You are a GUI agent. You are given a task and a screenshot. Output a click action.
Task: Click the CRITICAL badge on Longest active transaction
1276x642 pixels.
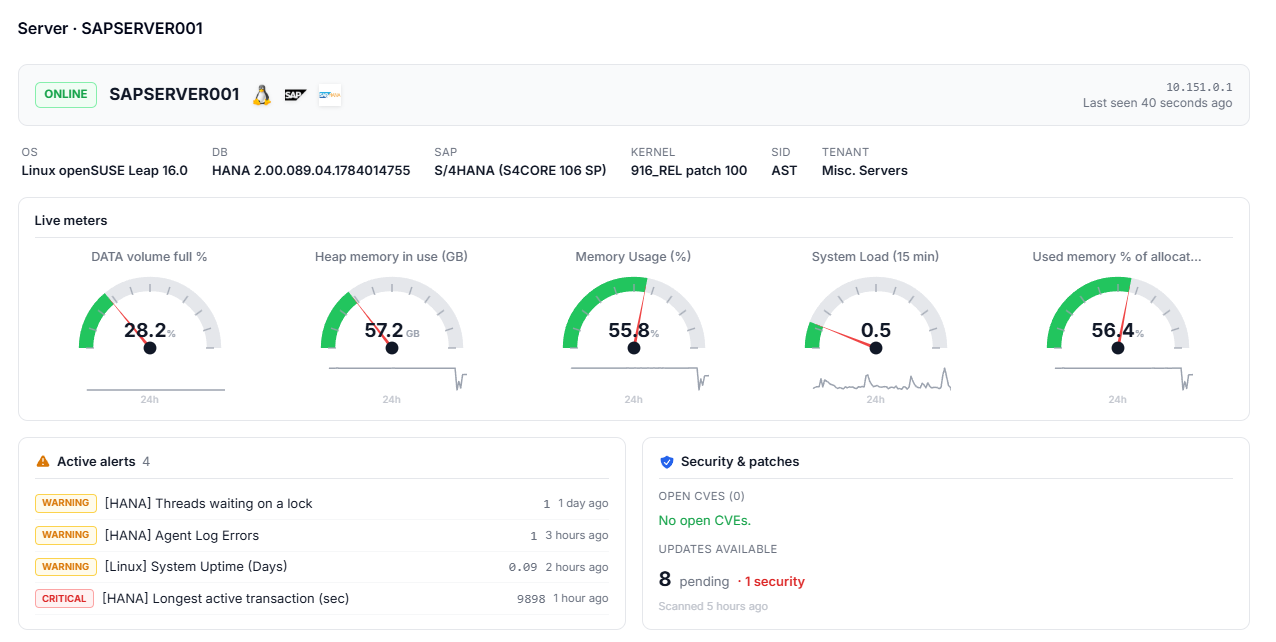[65, 599]
